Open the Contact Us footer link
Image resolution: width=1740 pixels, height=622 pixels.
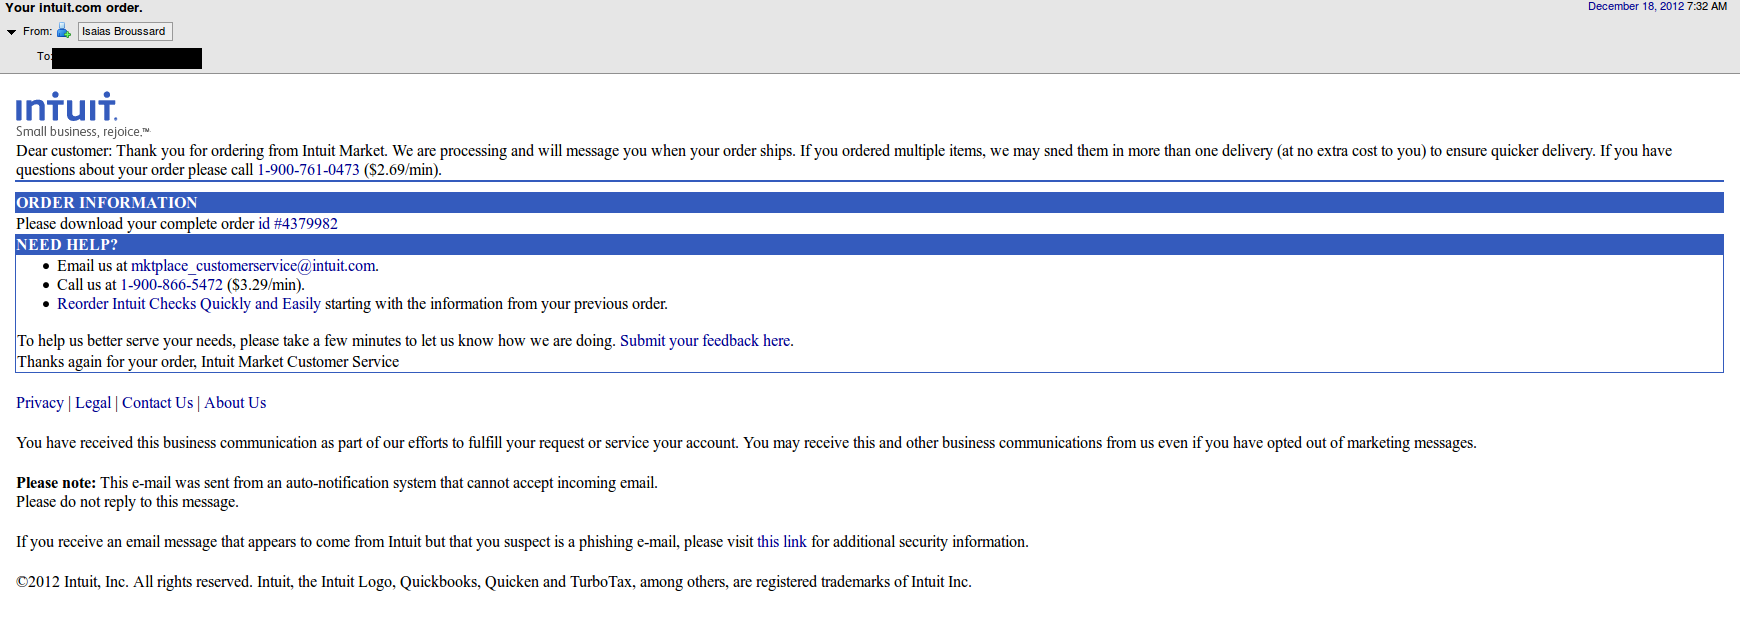point(158,403)
